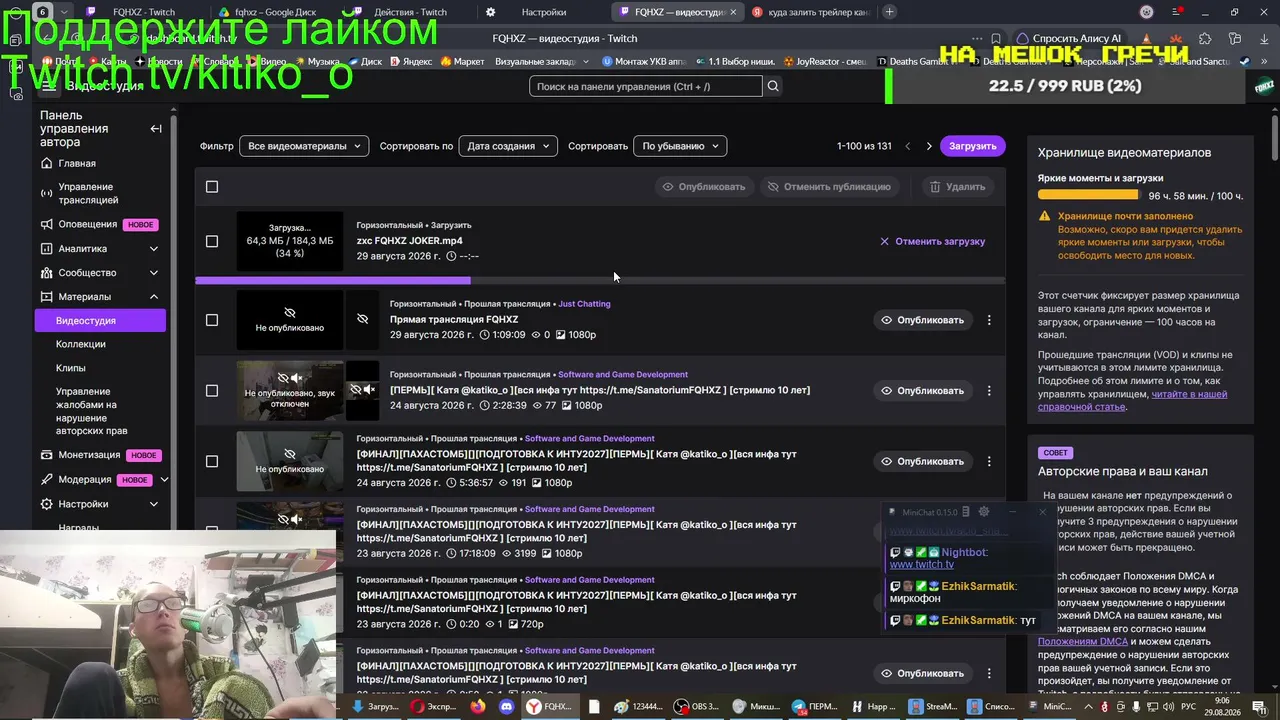Open Дата создания sort dropdown

point(508,146)
